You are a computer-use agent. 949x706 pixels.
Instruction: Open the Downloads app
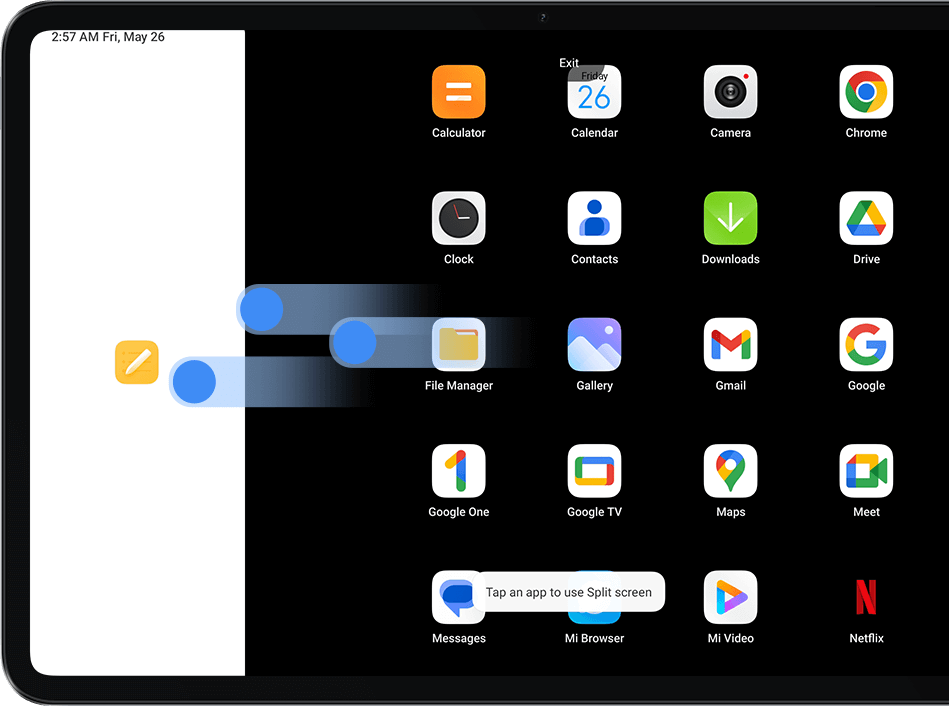[x=730, y=218]
